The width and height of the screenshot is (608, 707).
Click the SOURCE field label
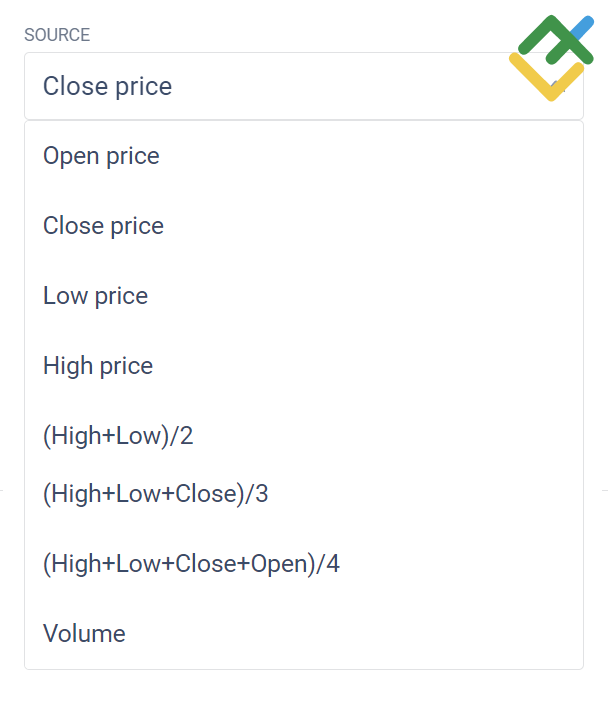click(57, 35)
